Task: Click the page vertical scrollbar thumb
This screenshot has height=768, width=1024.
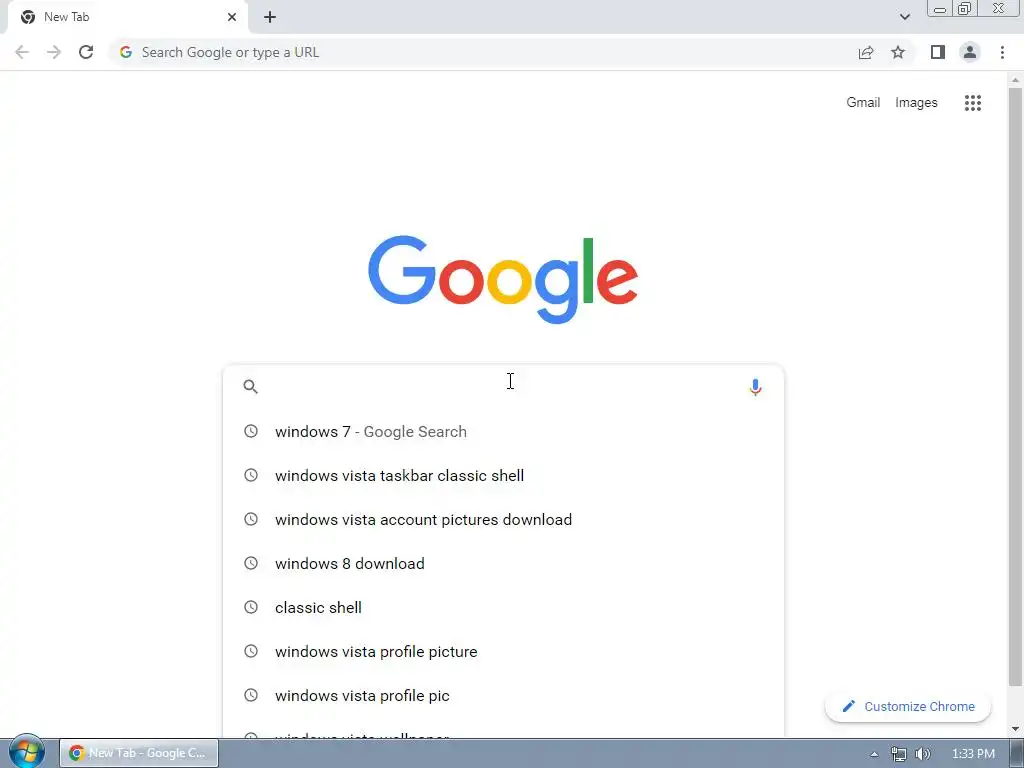Action: coord(1015,387)
